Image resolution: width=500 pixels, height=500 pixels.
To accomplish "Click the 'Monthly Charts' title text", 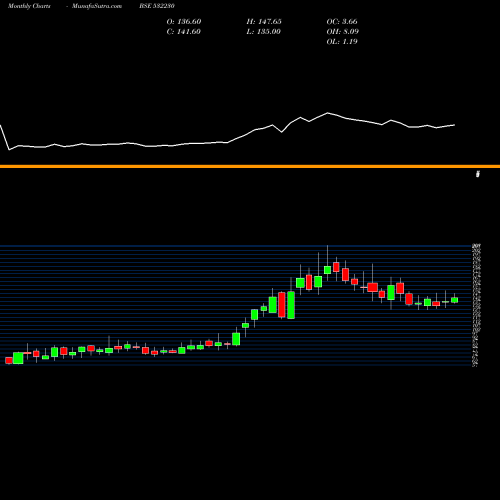I will tap(29, 6).
